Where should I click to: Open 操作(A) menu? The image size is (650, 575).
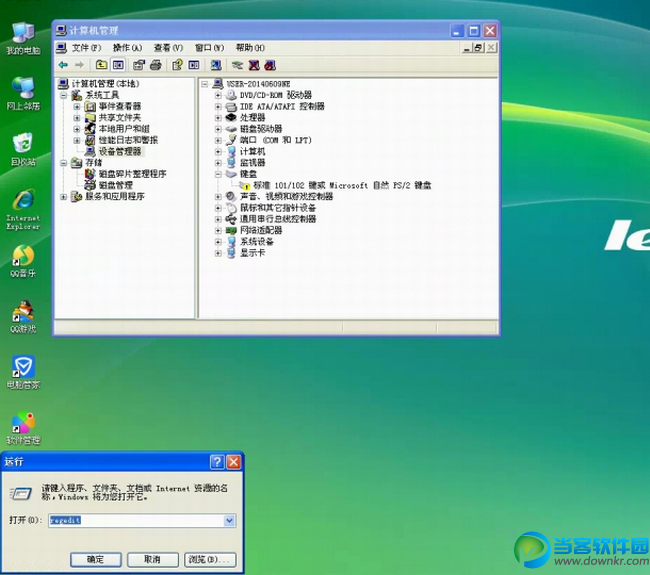(x=128, y=48)
